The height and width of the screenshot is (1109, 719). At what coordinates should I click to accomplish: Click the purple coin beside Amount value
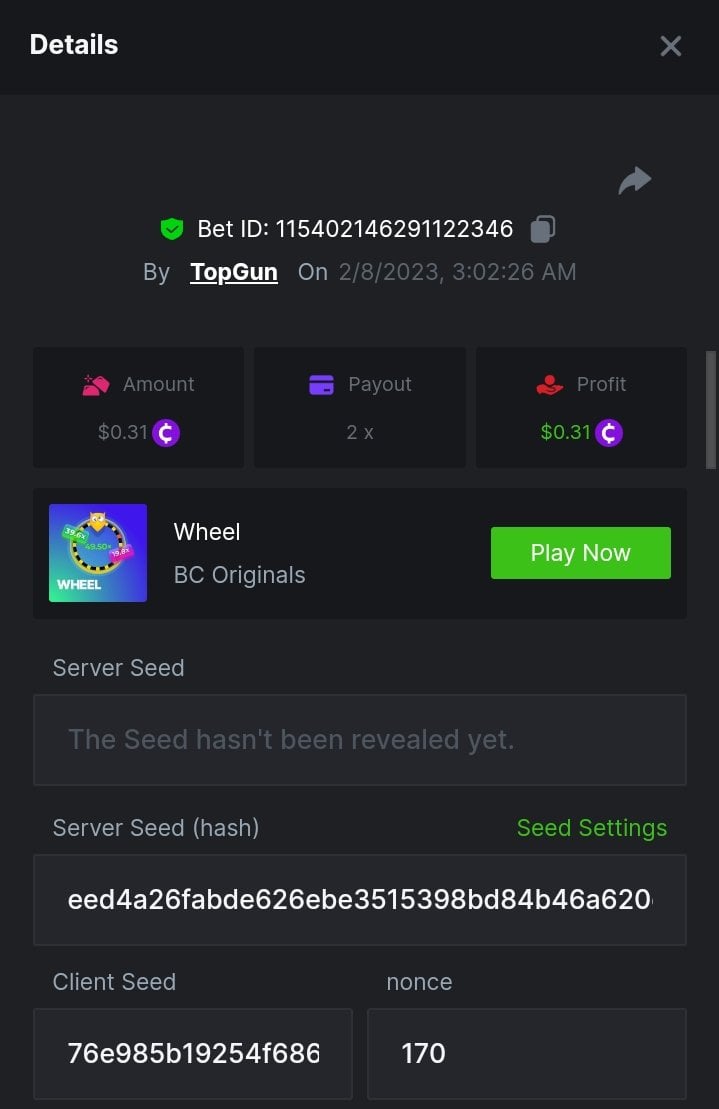(x=166, y=433)
